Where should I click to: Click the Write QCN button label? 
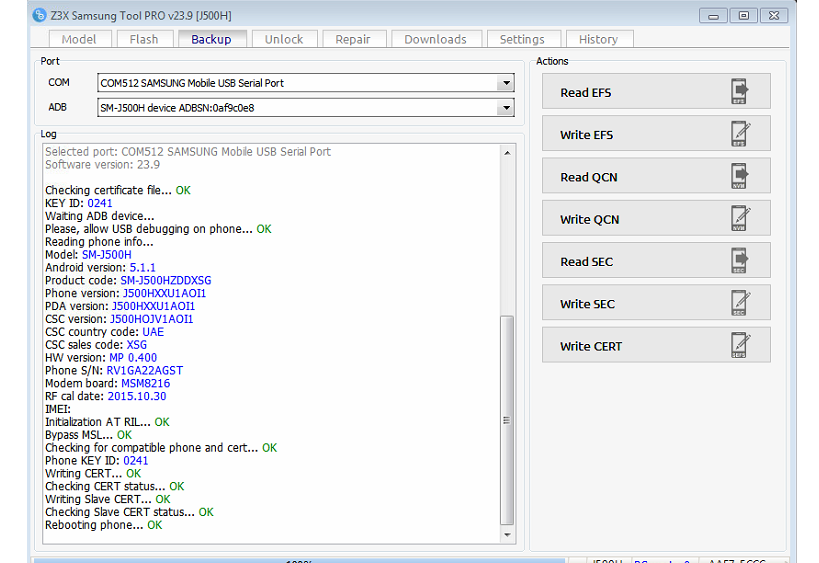[590, 219]
